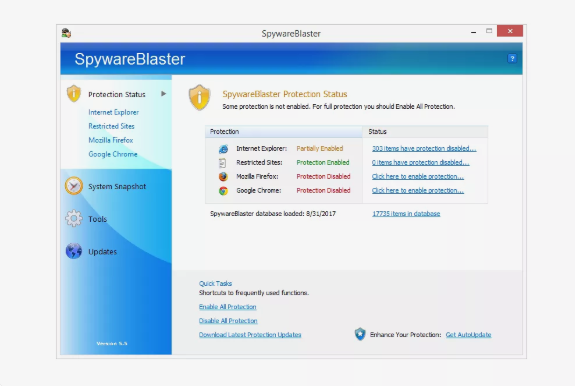Click the blue help question mark icon

coord(512,59)
